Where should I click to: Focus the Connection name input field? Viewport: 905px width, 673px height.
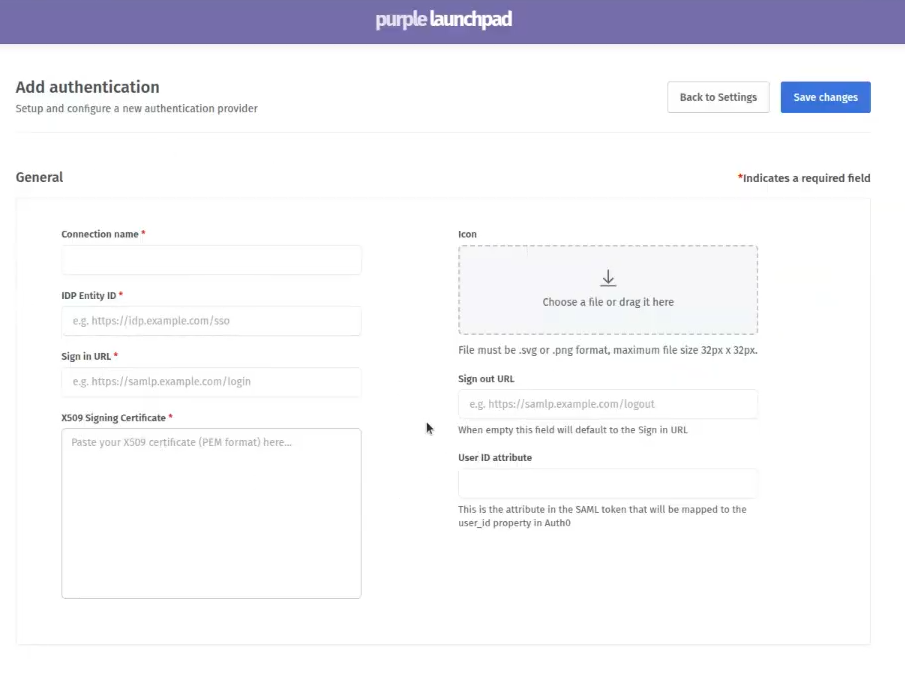point(211,260)
